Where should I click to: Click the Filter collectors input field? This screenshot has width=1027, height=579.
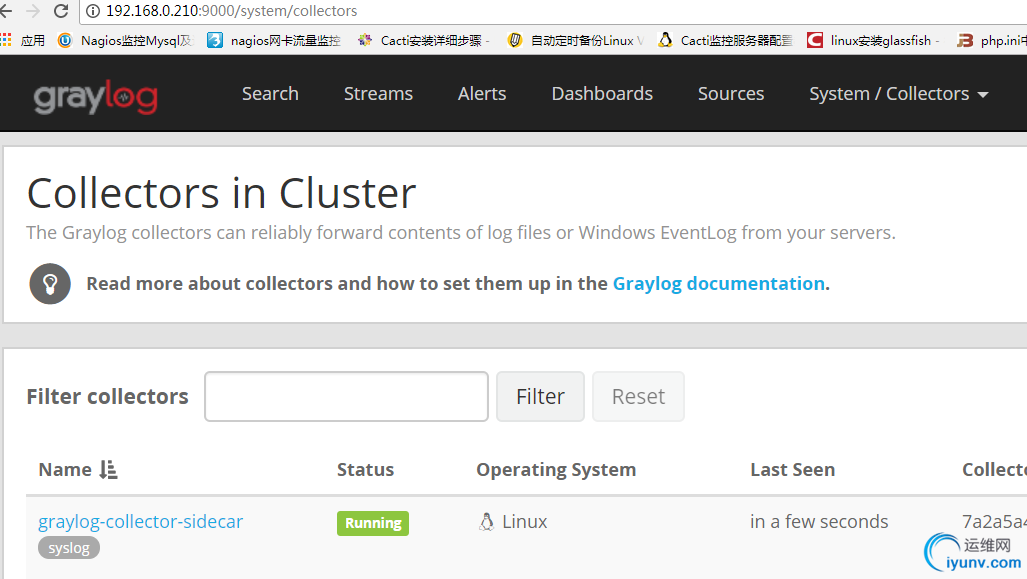346,396
